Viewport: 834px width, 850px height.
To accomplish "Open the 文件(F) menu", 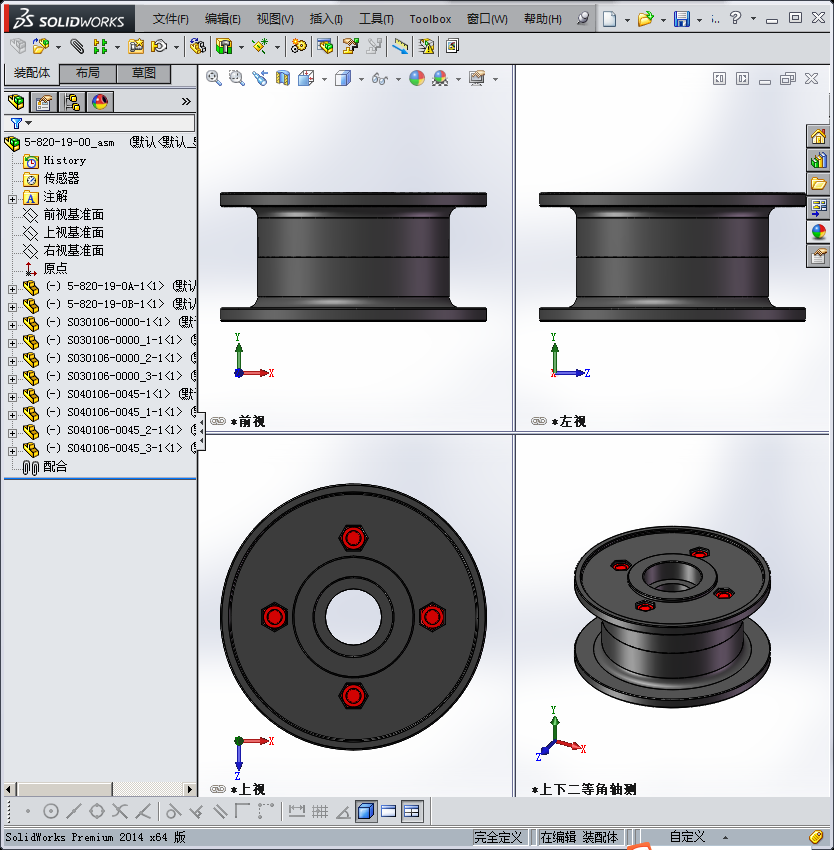I will click(170, 19).
